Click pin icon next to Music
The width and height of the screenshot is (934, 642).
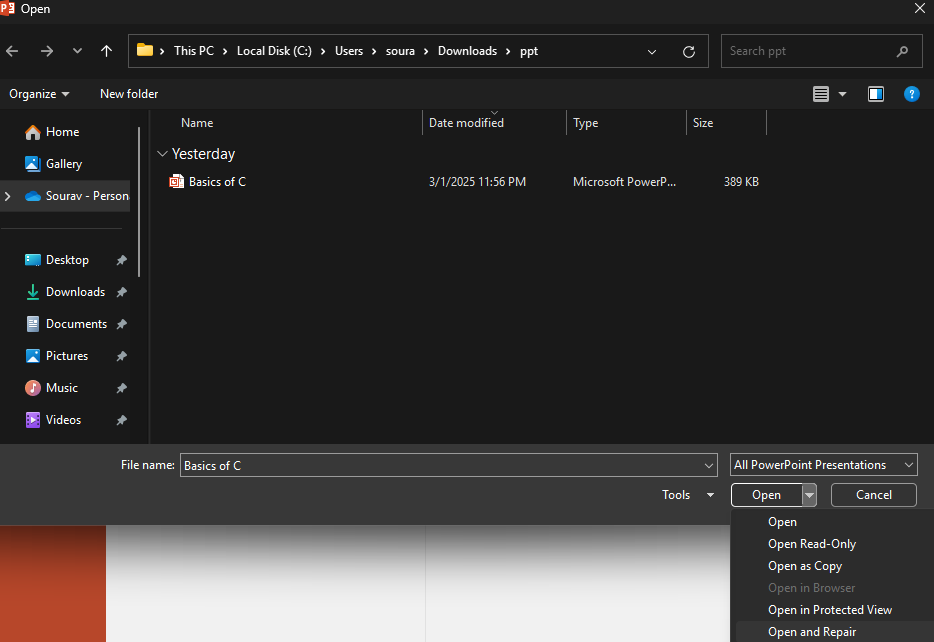(122, 388)
